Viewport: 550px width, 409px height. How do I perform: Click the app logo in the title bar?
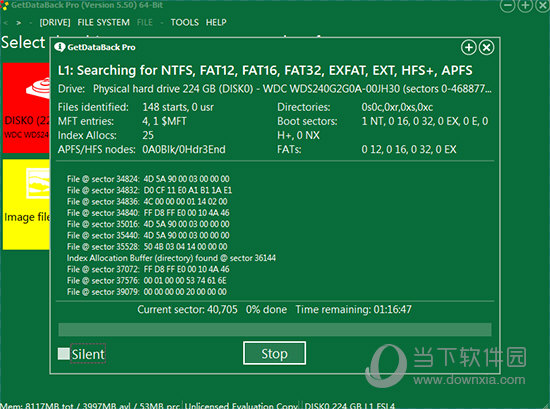pos(5,5)
